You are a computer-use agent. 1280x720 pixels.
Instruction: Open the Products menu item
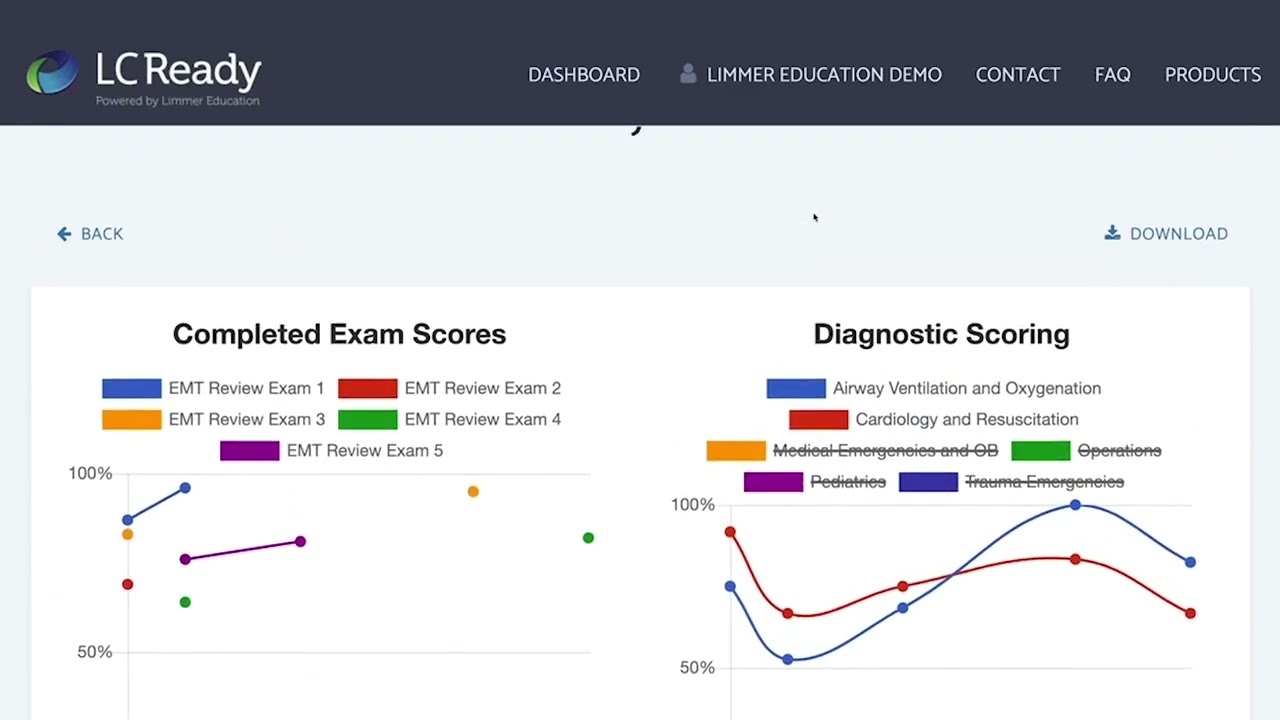point(1213,75)
